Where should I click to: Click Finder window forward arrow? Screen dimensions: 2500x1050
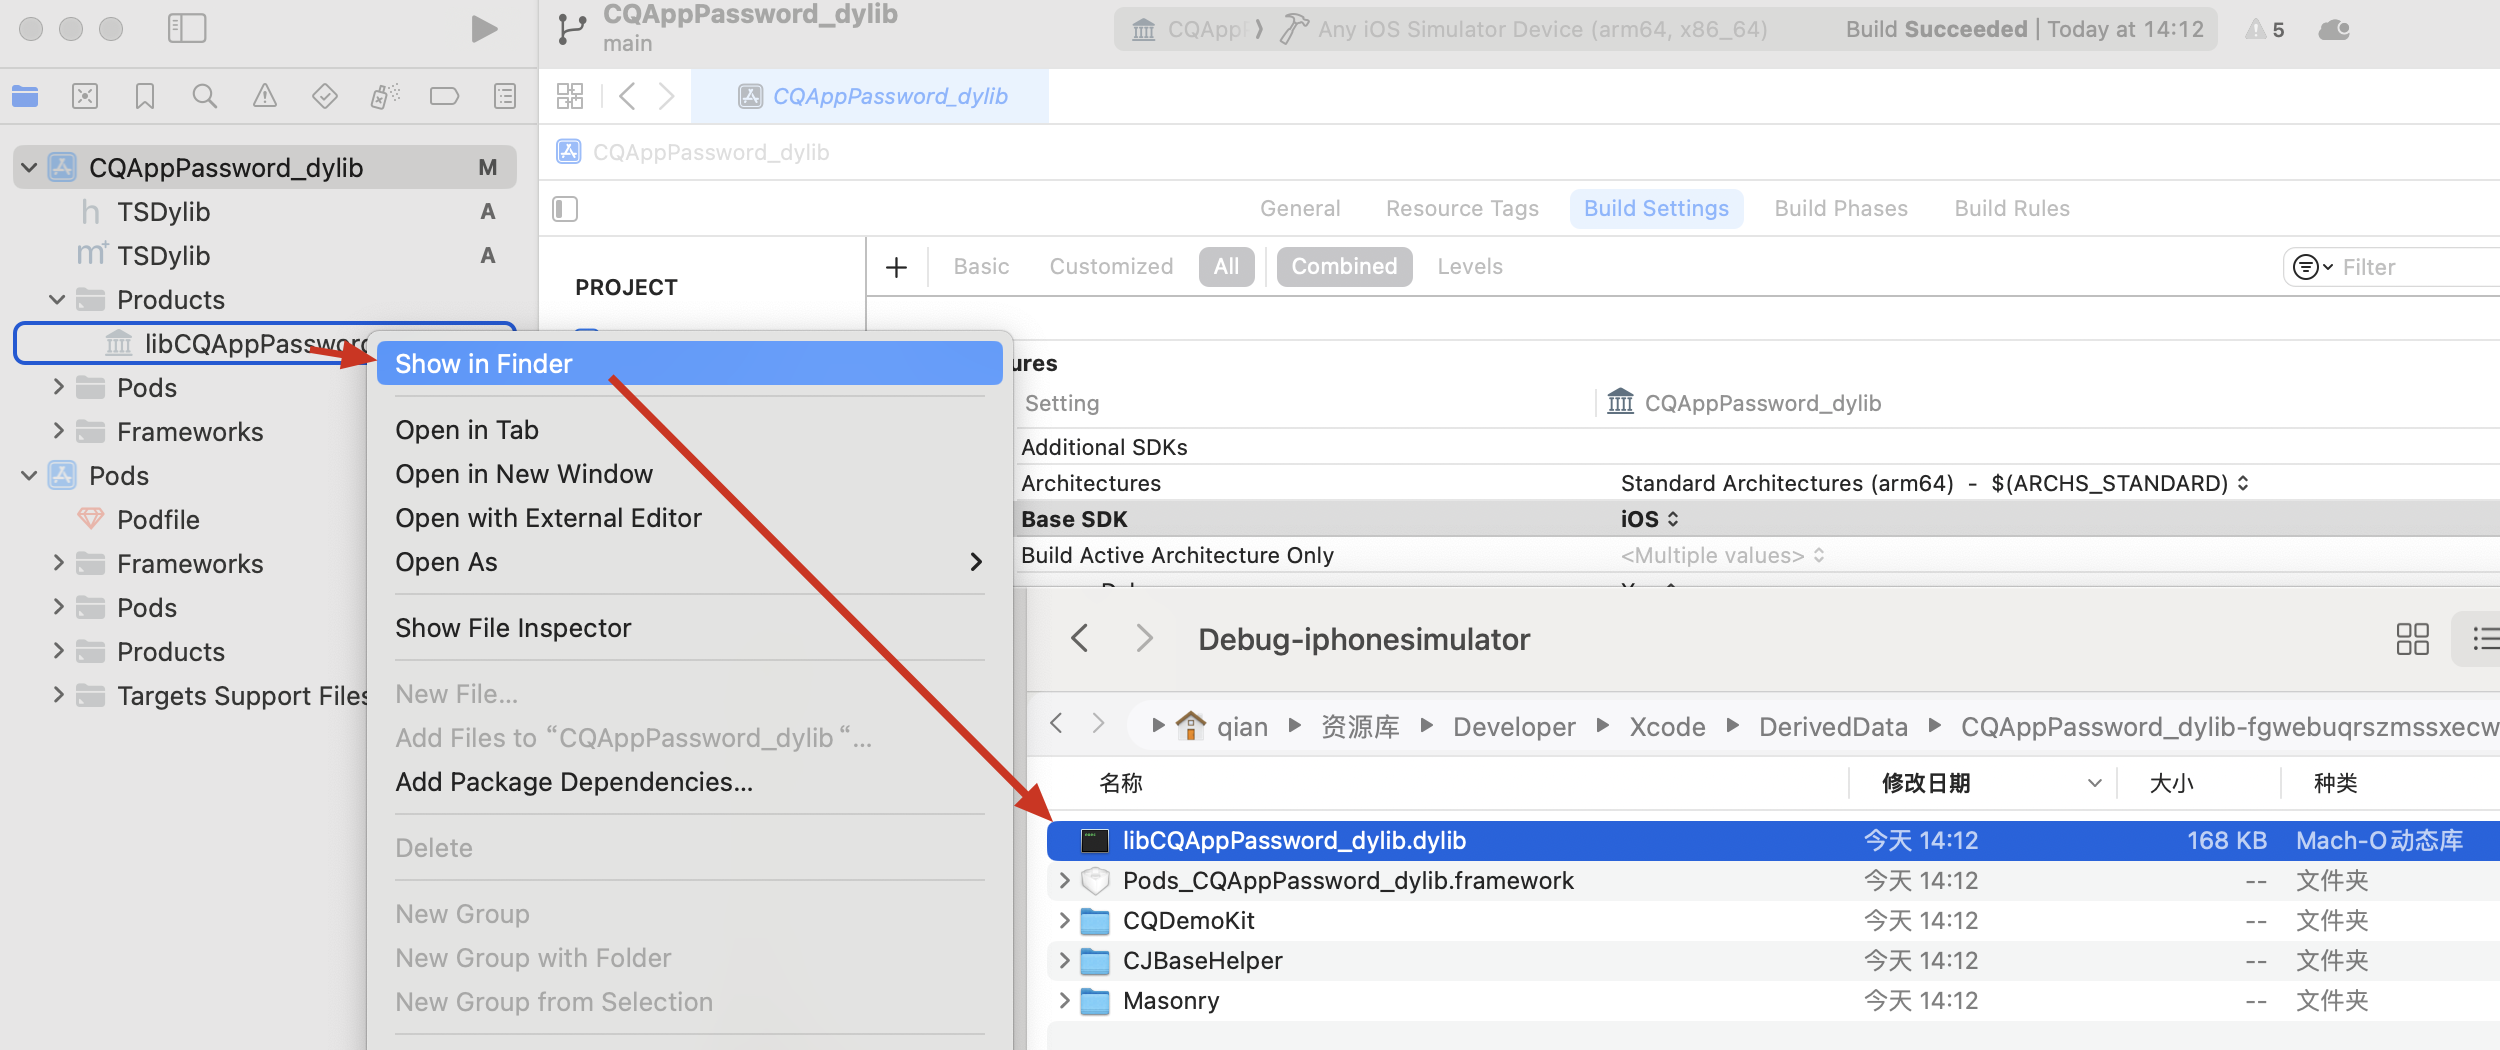coord(1145,638)
